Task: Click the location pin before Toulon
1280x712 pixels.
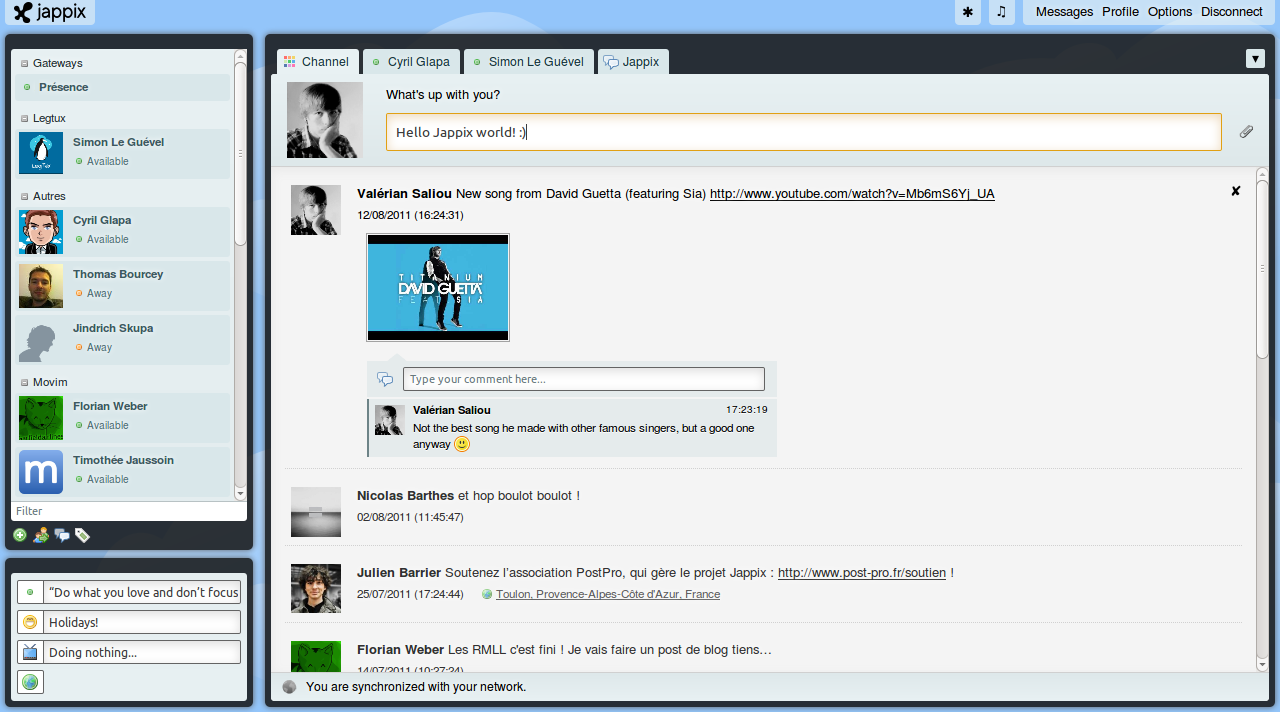Action: coord(488,594)
